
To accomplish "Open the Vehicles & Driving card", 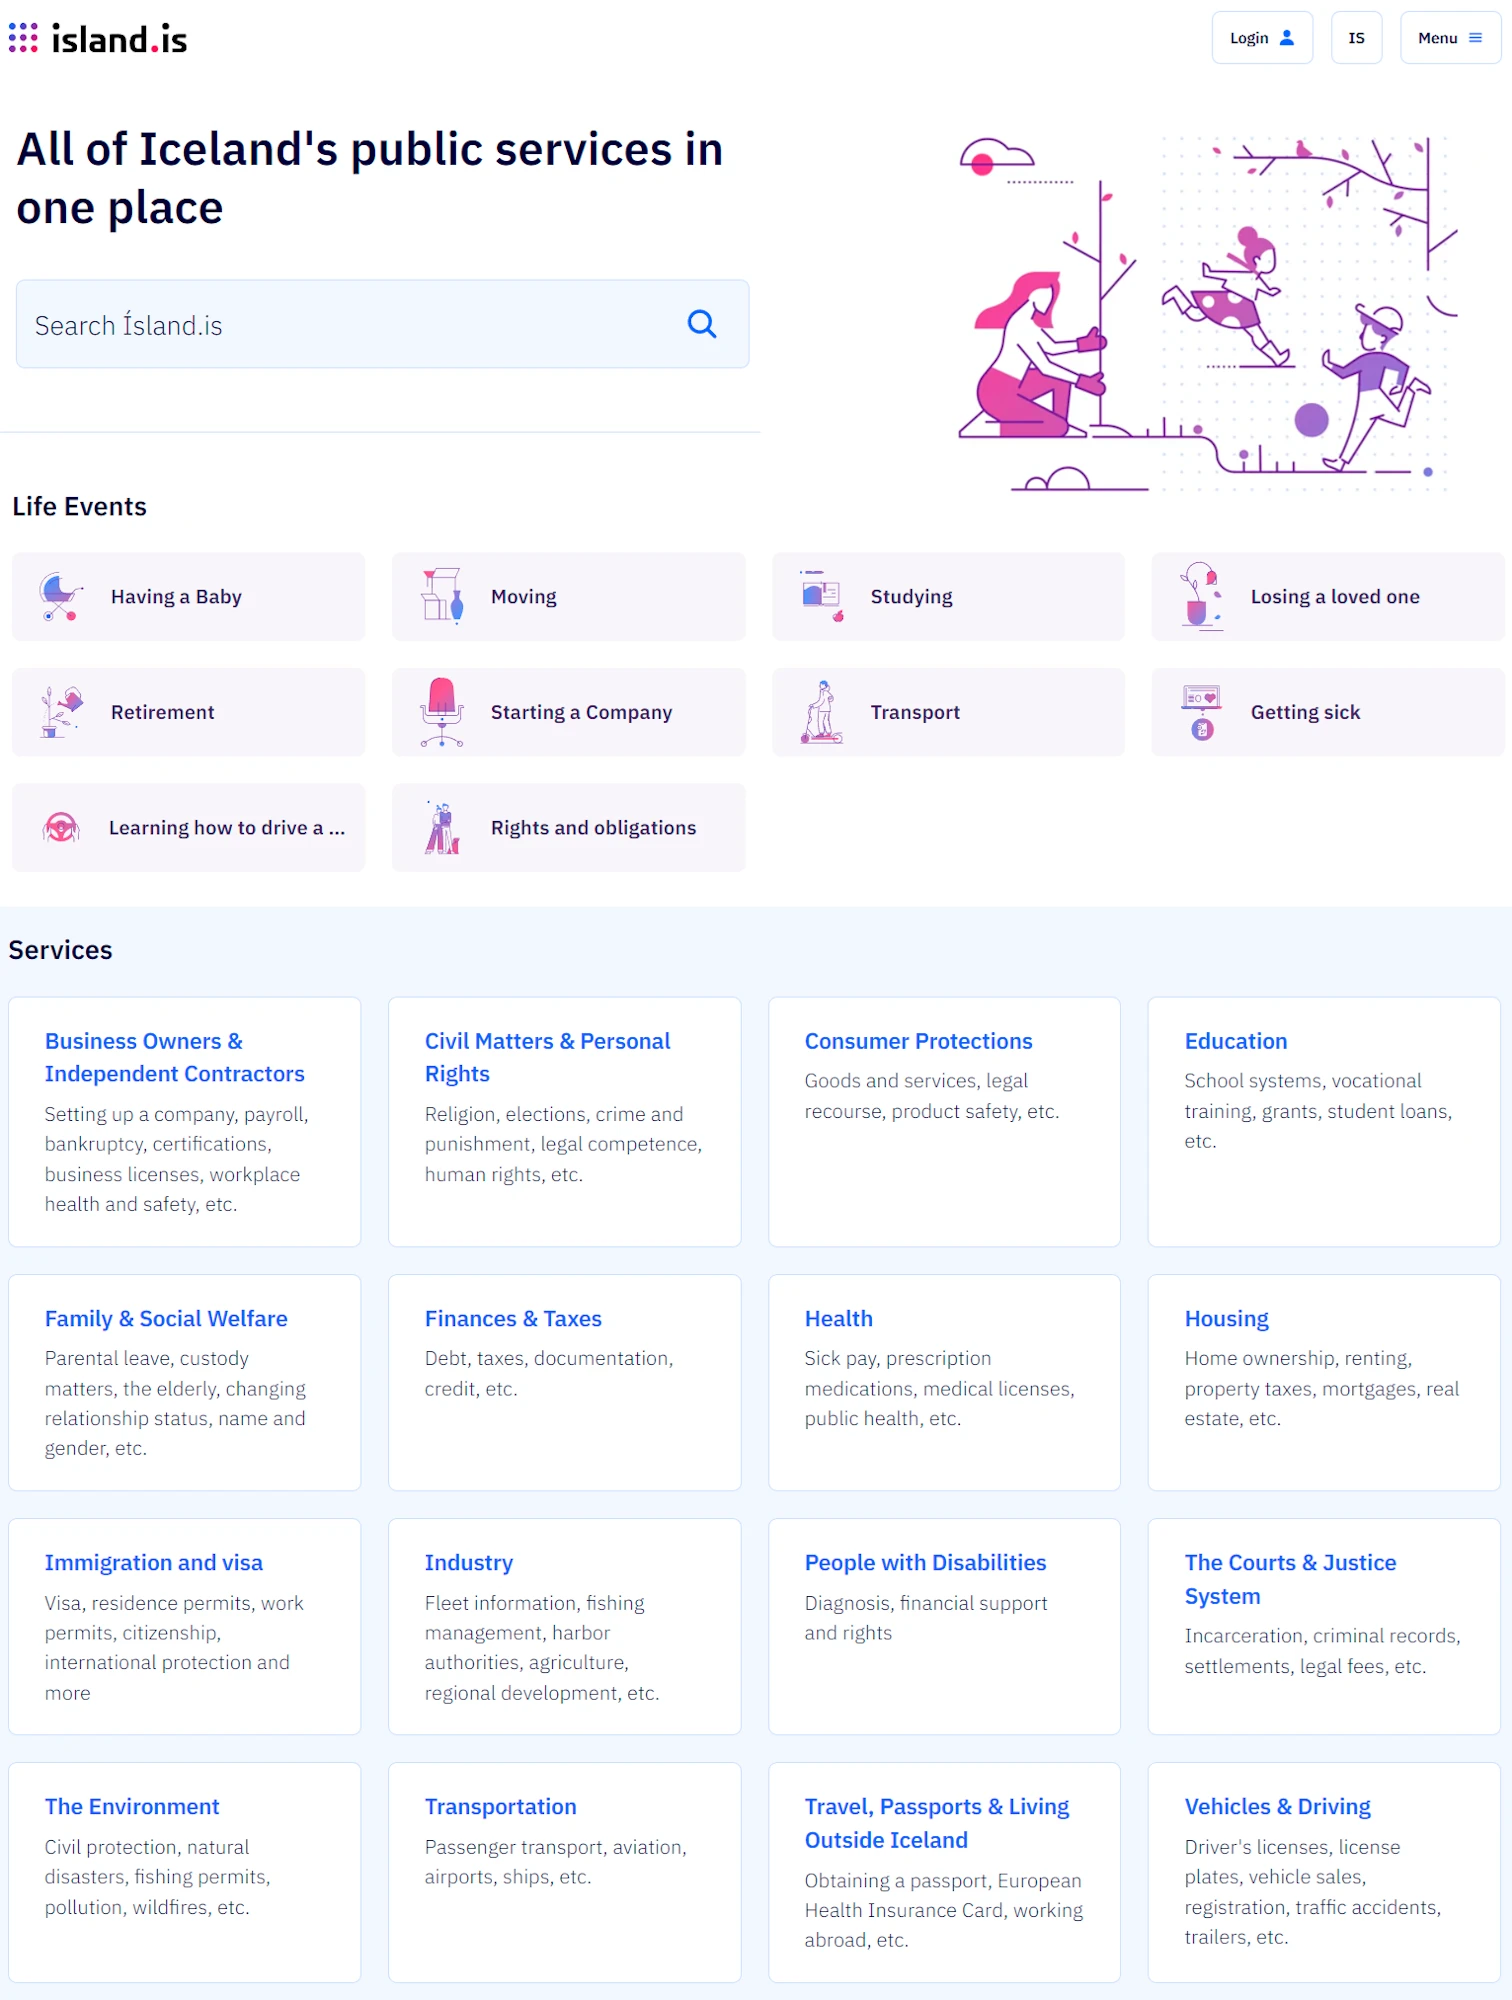I will 1325,1873.
